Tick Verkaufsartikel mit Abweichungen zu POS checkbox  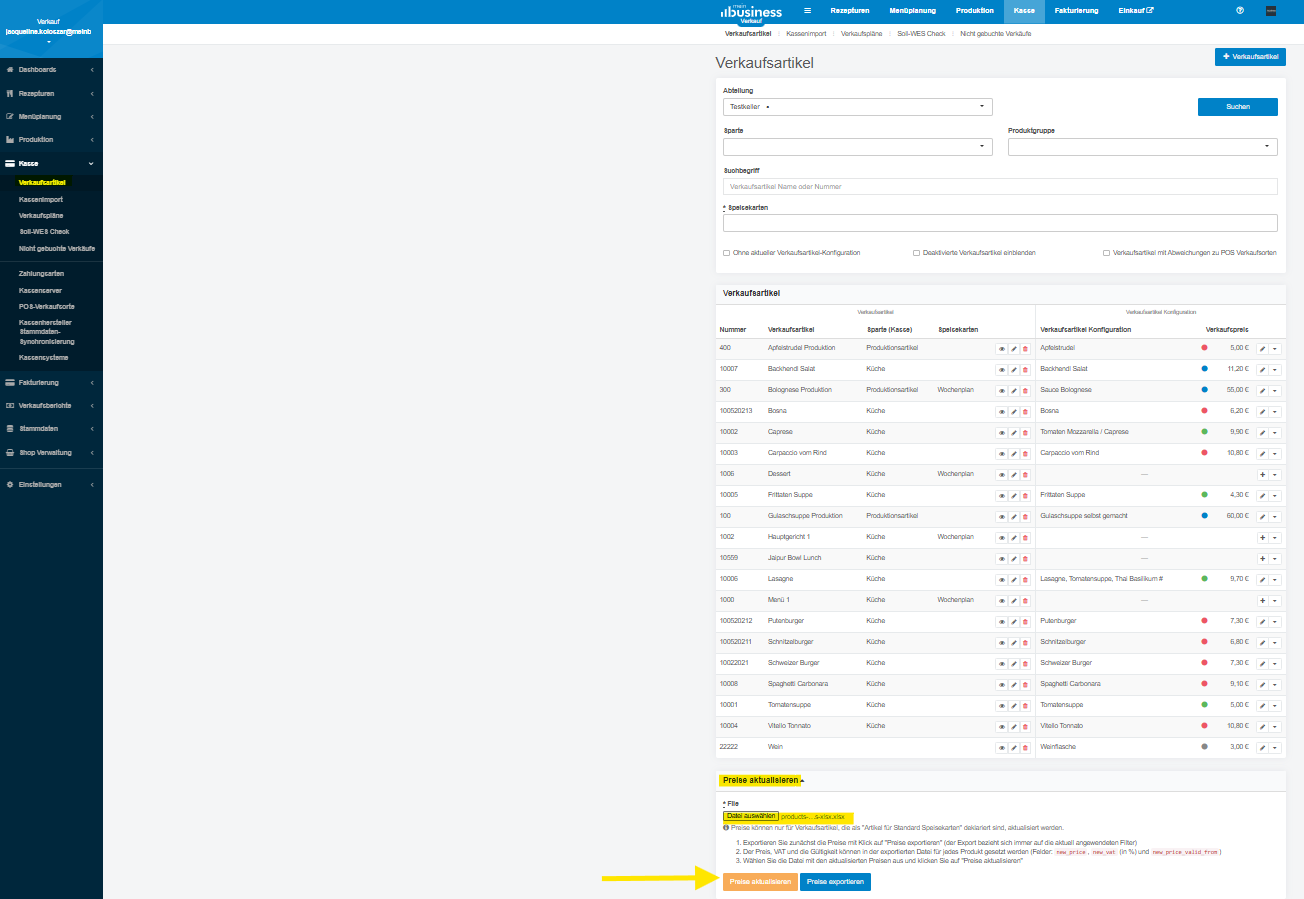(1106, 253)
